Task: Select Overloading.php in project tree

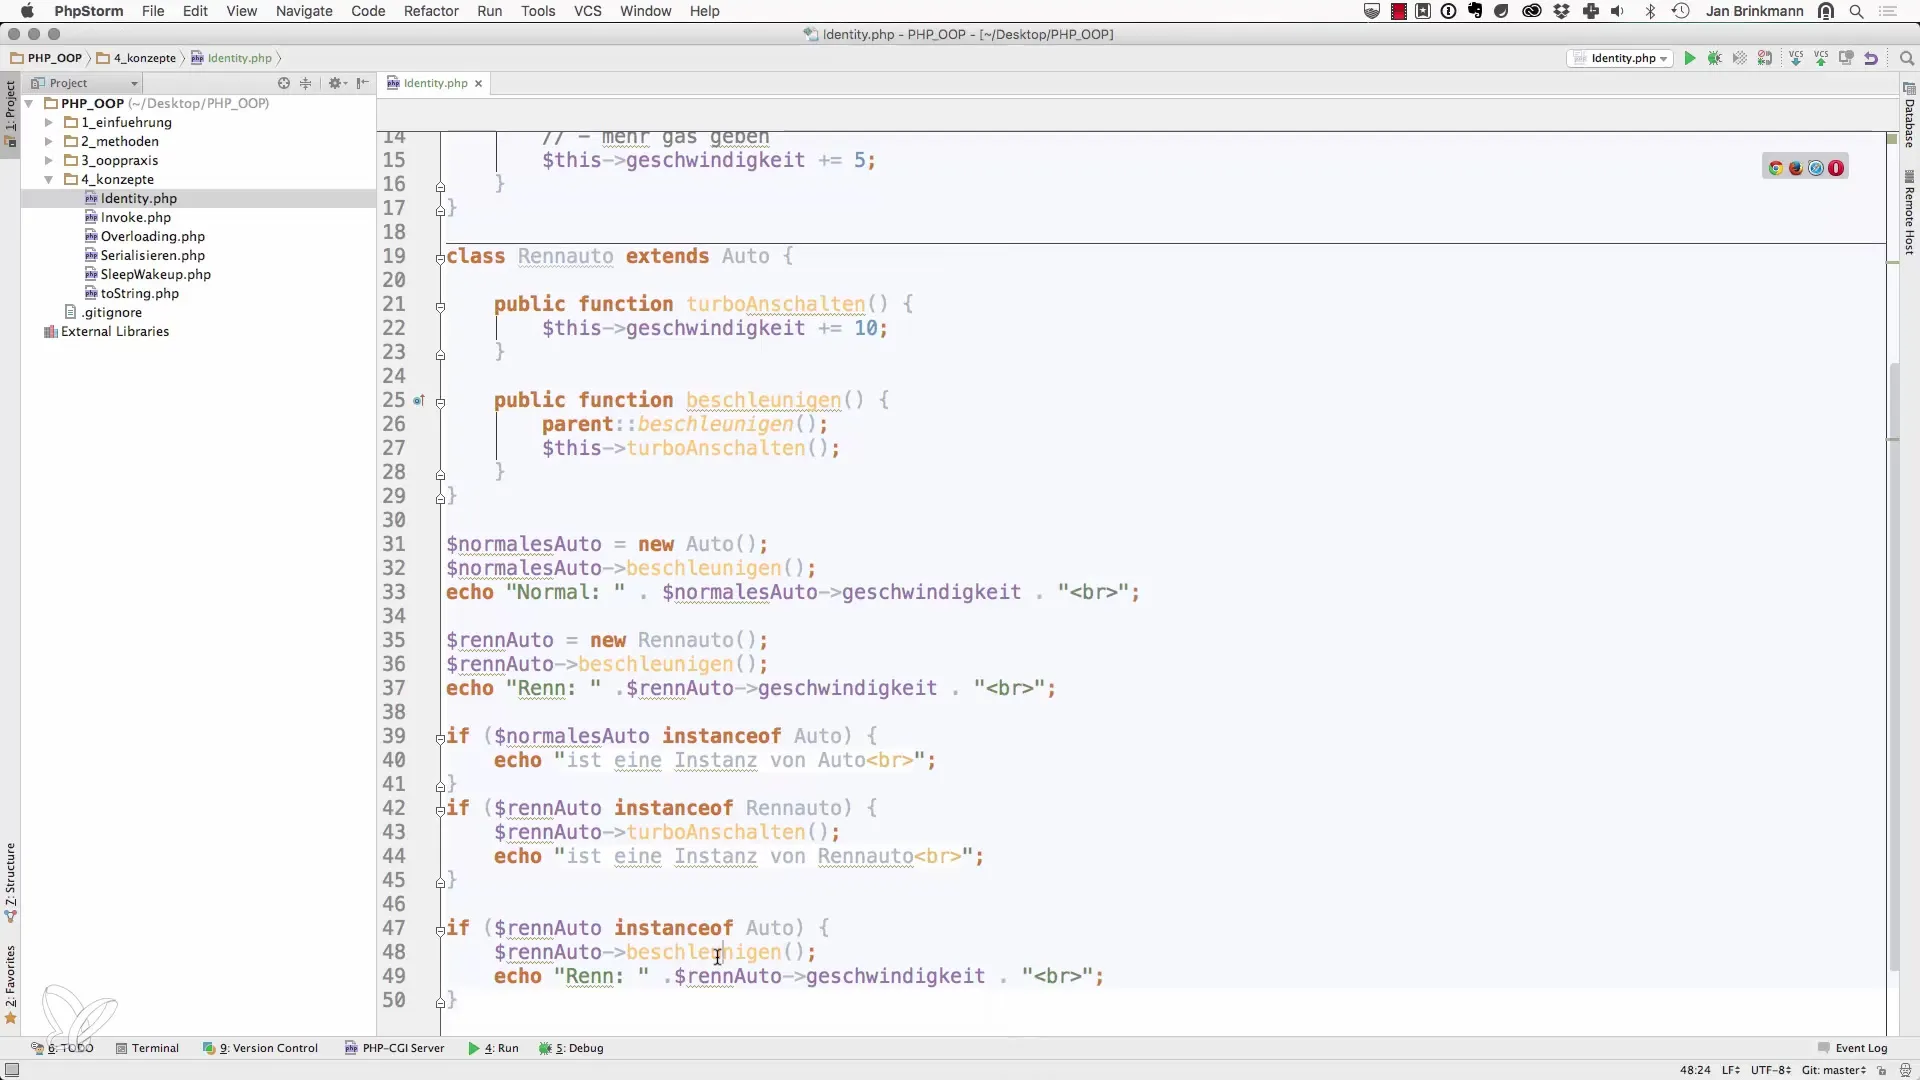Action: click(x=152, y=236)
